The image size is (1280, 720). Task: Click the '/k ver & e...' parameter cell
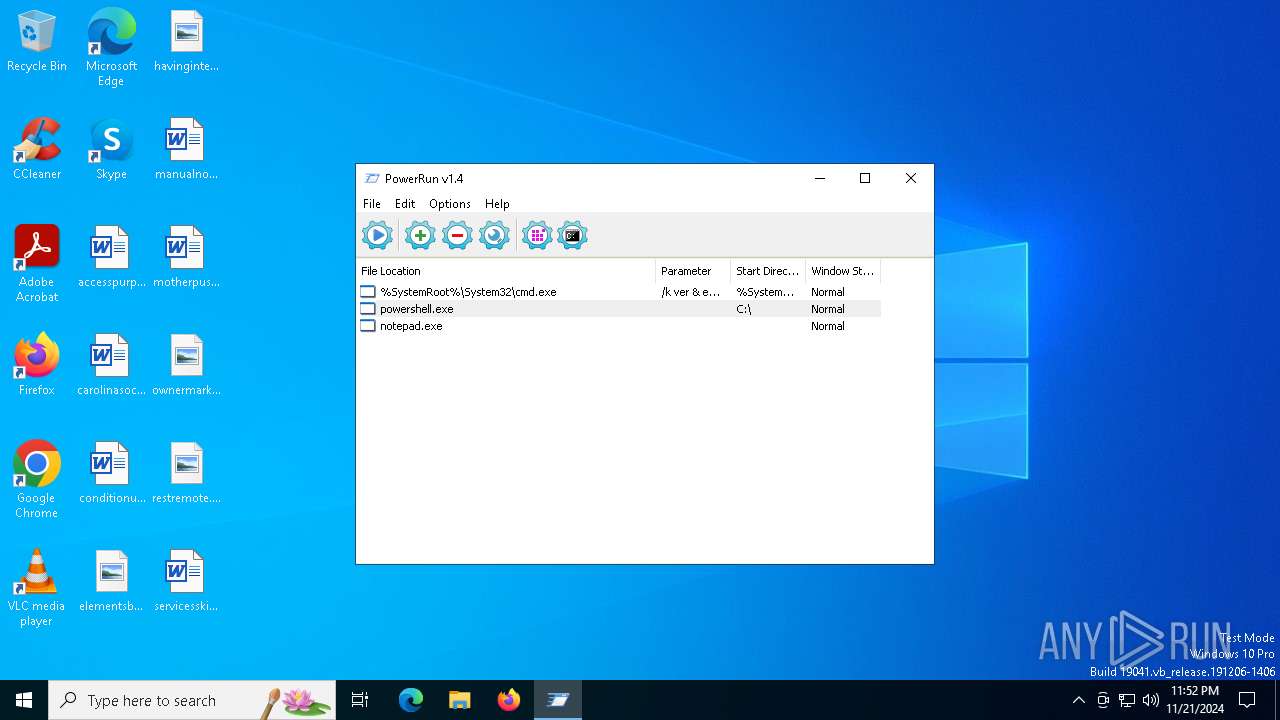pos(691,292)
